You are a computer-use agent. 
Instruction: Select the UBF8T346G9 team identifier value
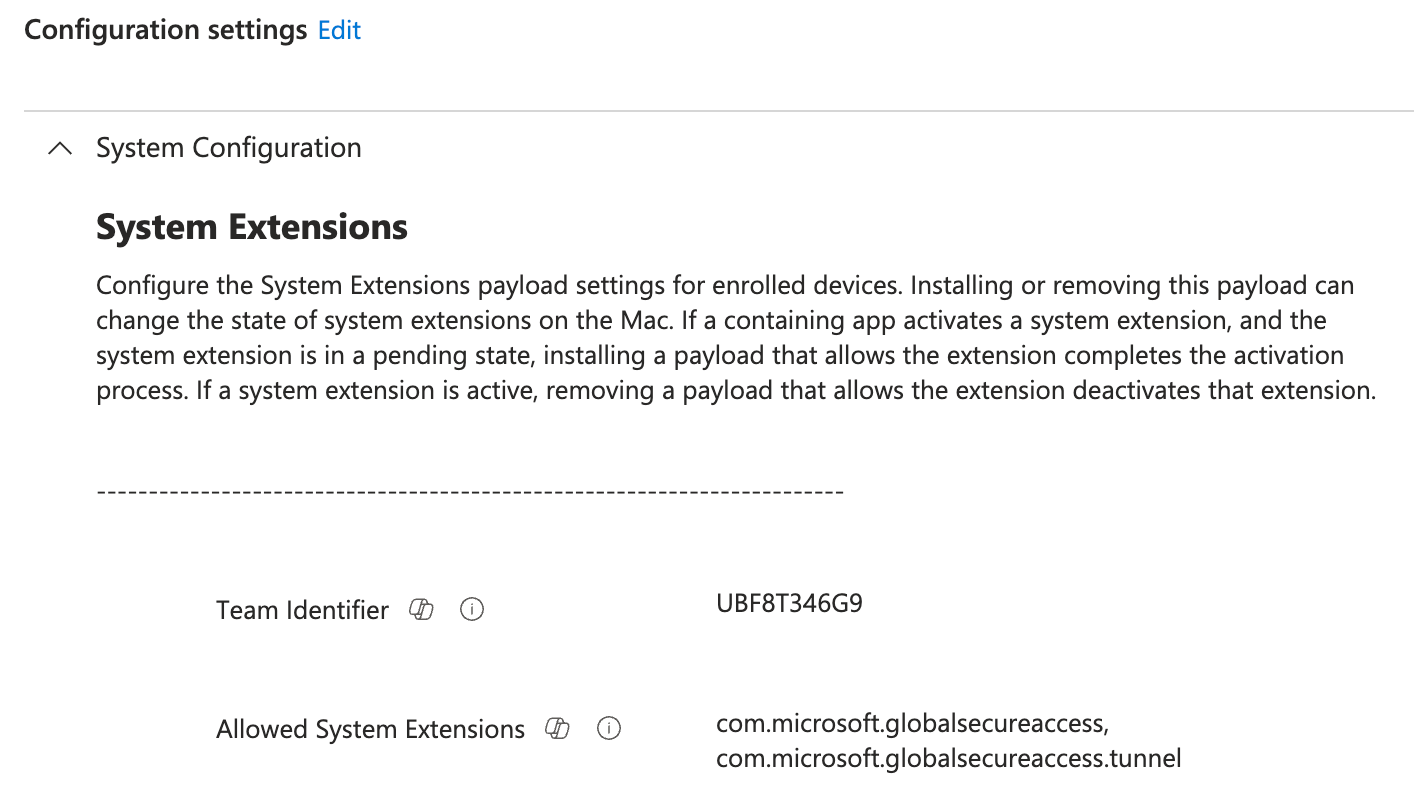(x=789, y=604)
